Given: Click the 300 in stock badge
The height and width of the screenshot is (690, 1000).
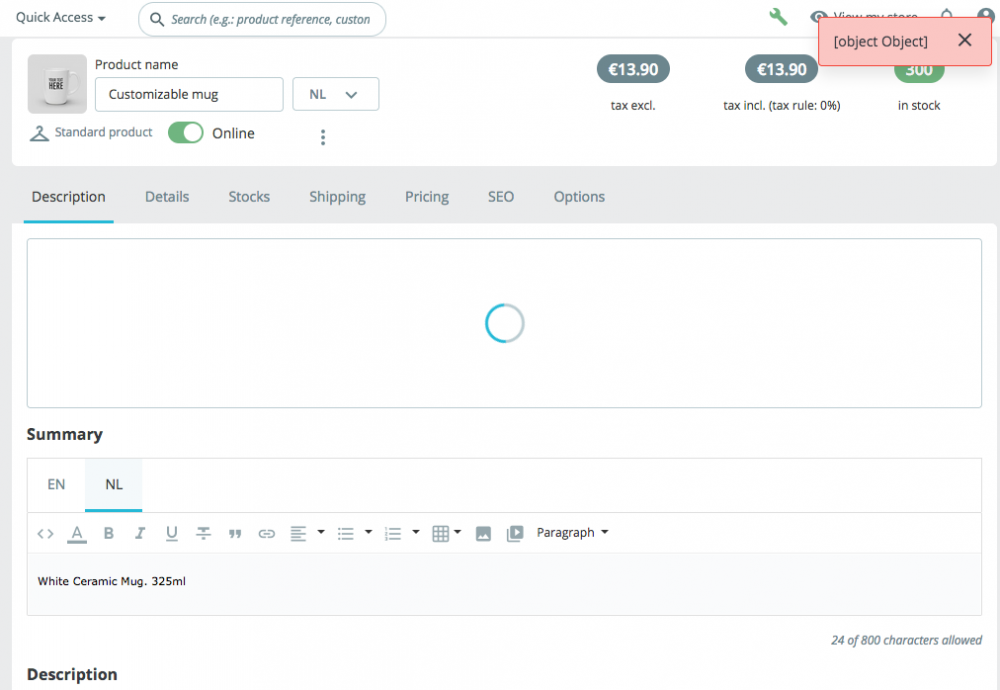Looking at the screenshot, I should [x=919, y=71].
